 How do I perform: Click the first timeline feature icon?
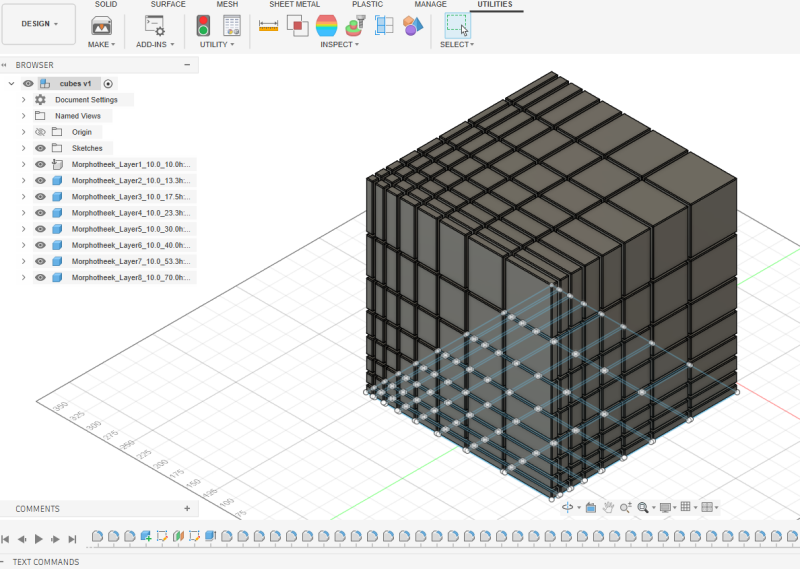(x=97, y=536)
